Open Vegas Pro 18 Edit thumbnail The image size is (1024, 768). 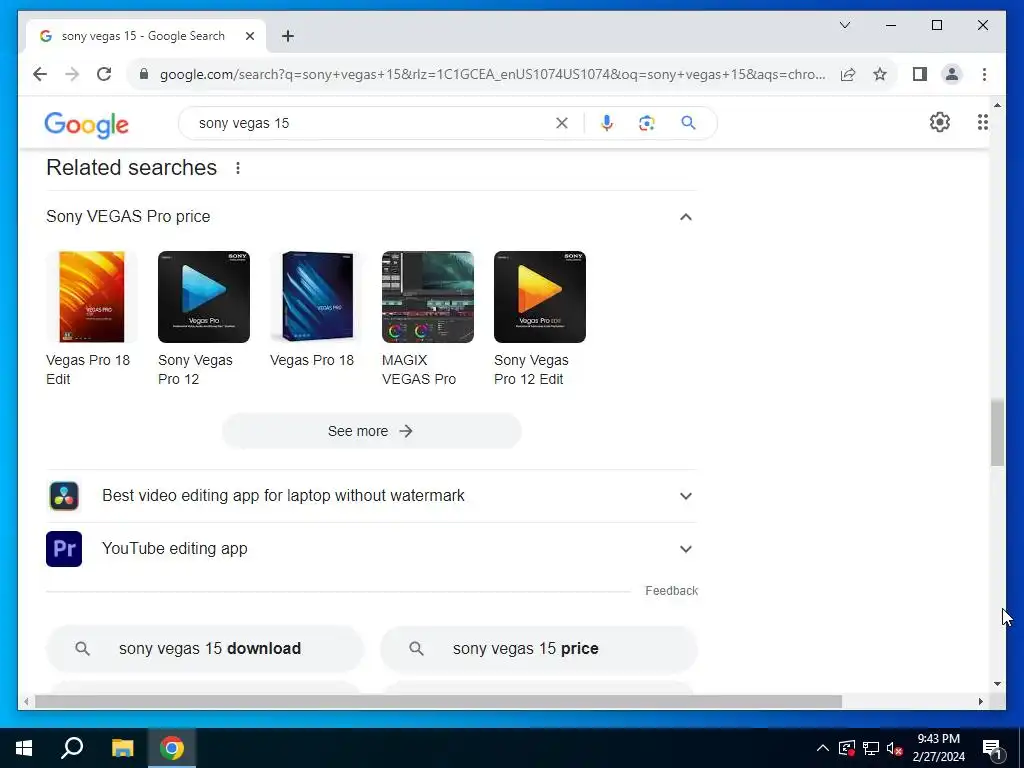click(x=91, y=297)
